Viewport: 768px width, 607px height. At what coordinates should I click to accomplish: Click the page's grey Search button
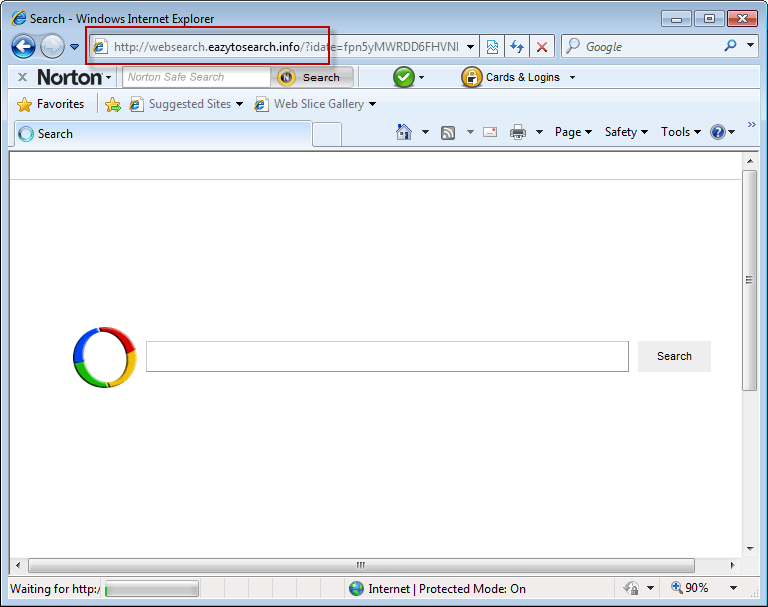click(674, 356)
